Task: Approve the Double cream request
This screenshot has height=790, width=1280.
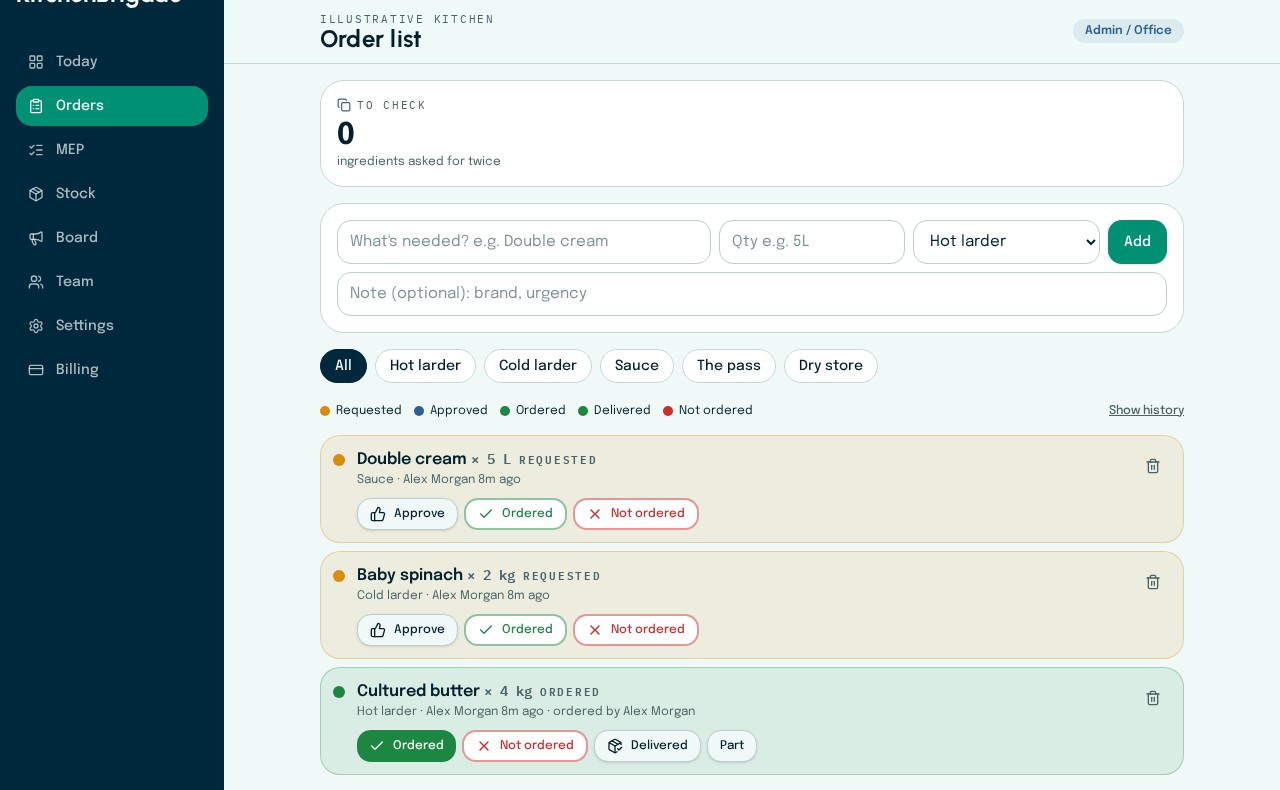Action: pyautogui.click(x=407, y=514)
